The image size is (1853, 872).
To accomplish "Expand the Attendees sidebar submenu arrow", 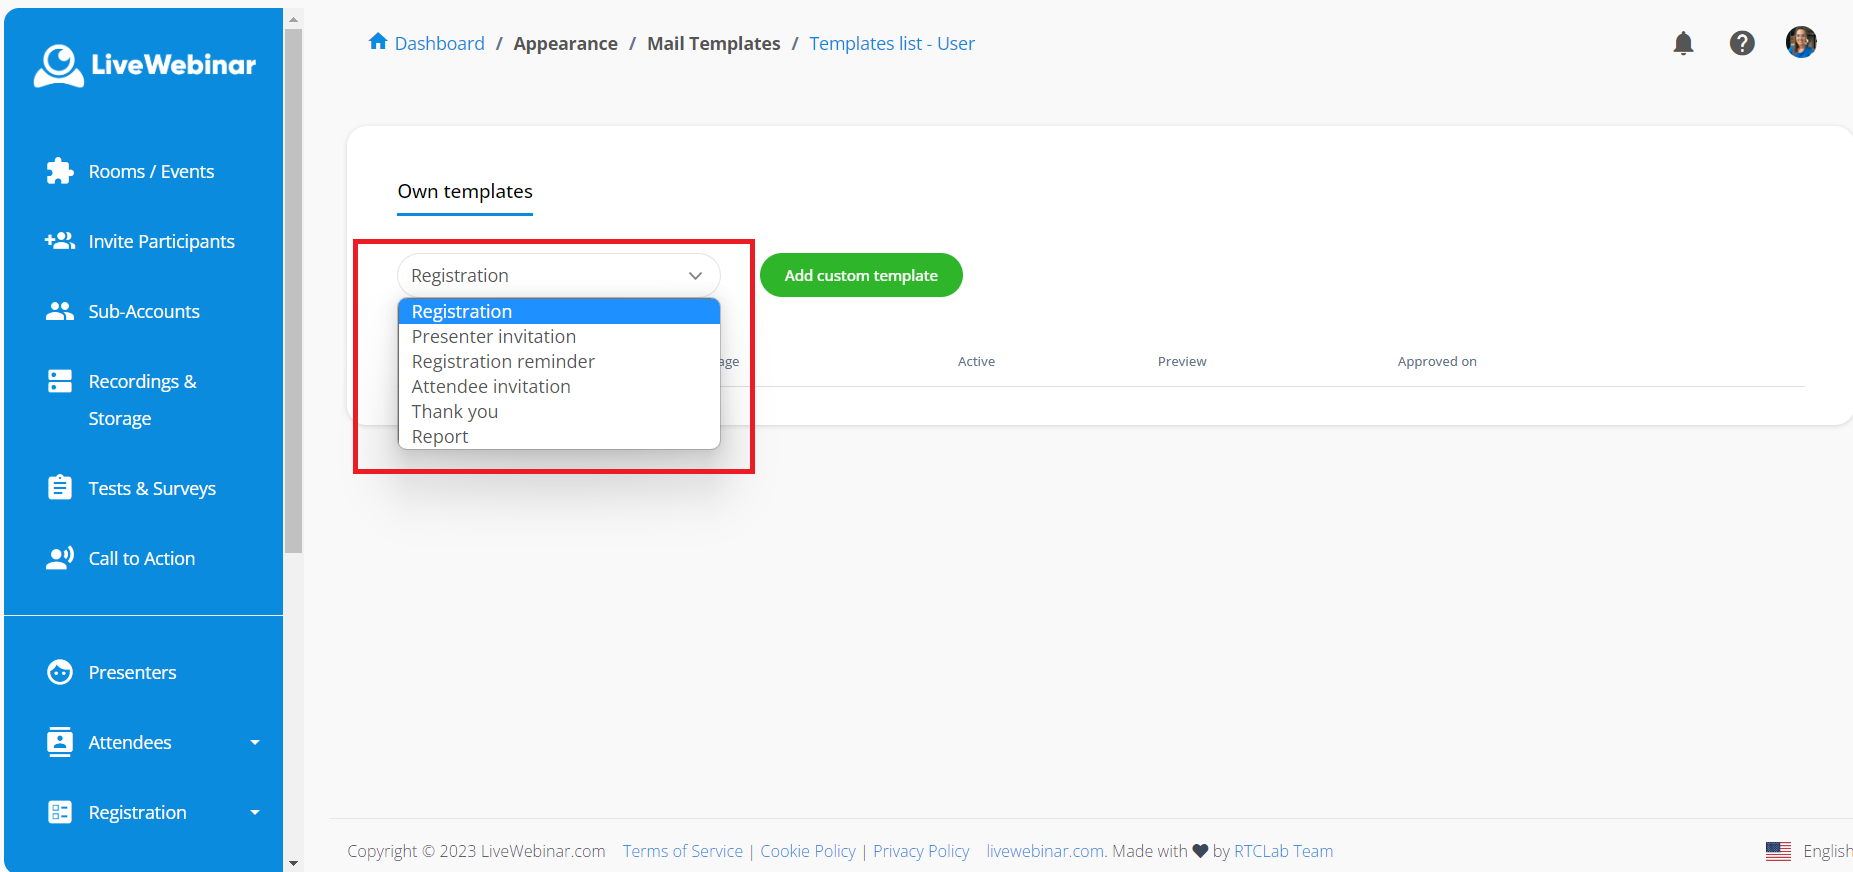I will [x=255, y=742].
